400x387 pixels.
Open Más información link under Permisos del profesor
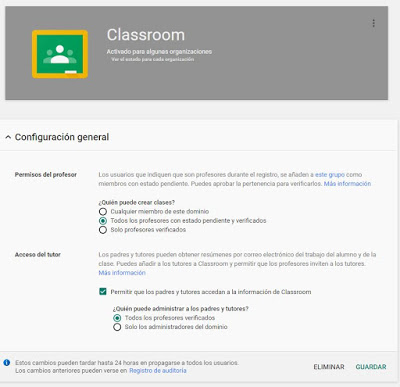[x=347, y=184]
